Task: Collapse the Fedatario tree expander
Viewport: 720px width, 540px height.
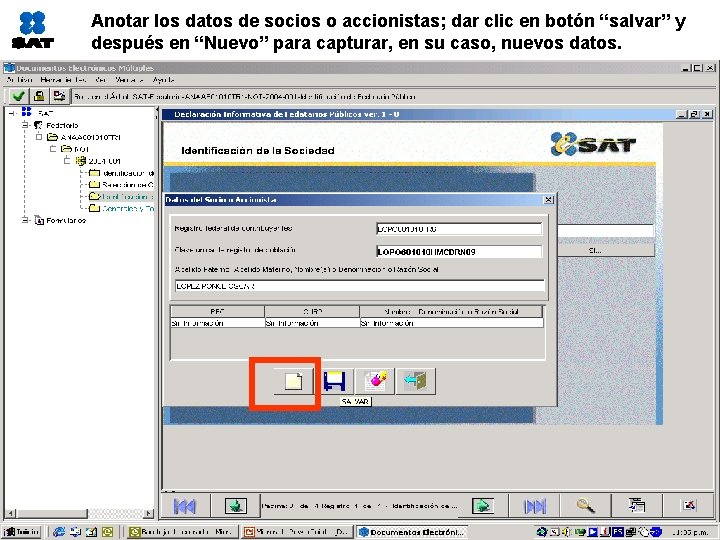Action: tap(25, 125)
